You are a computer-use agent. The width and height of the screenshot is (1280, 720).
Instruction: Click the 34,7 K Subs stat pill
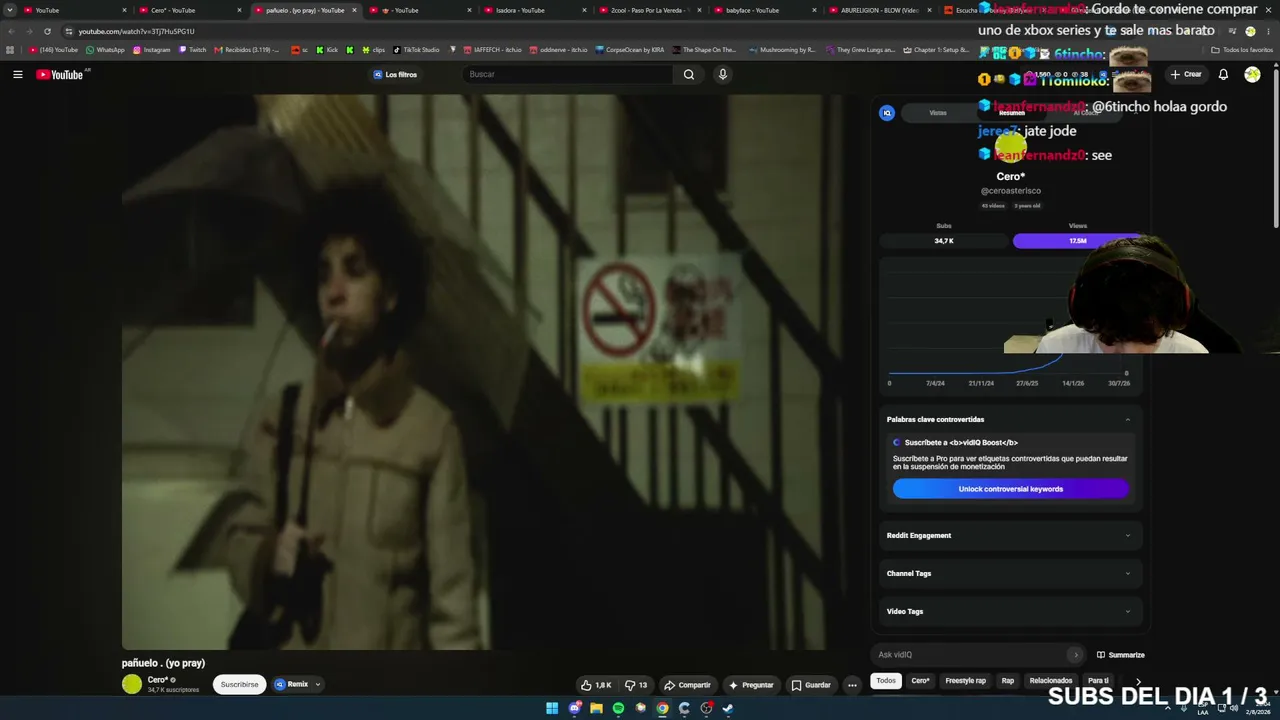pos(944,241)
